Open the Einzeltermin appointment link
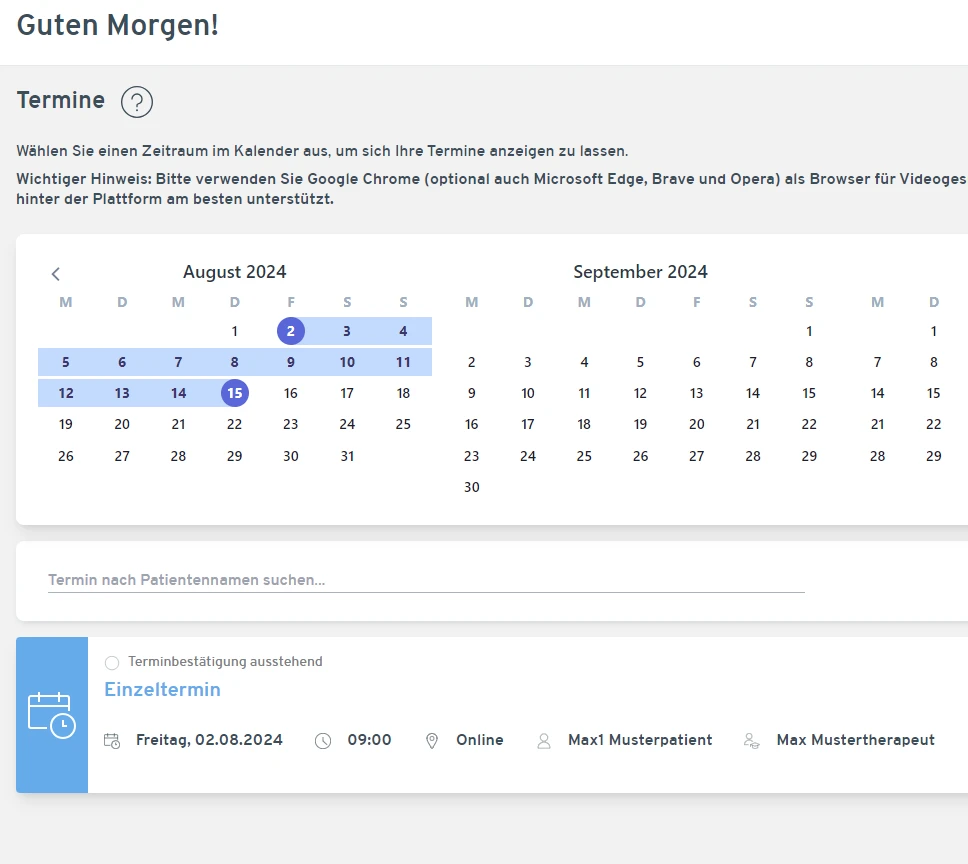The width and height of the screenshot is (968, 864). pyautogui.click(x=162, y=690)
